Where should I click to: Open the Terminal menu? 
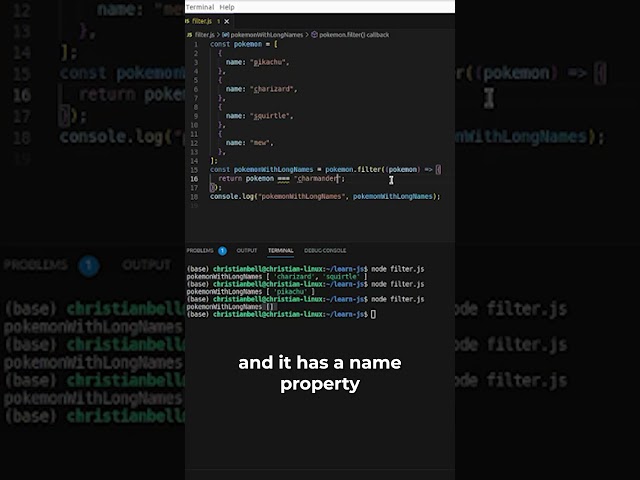point(200,7)
